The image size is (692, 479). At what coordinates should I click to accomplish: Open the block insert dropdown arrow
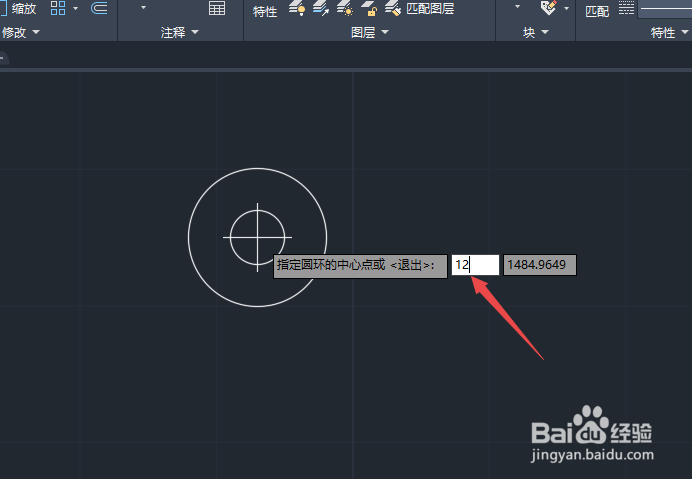click(518, 7)
